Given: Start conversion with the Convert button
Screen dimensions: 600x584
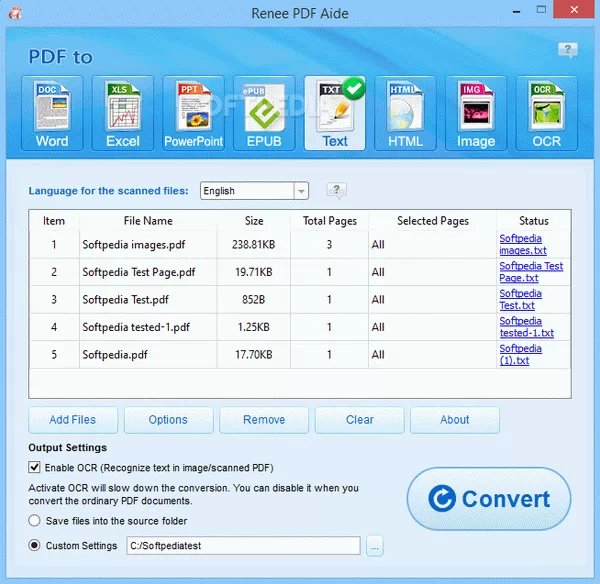Looking at the screenshot, I should point(489,499).
